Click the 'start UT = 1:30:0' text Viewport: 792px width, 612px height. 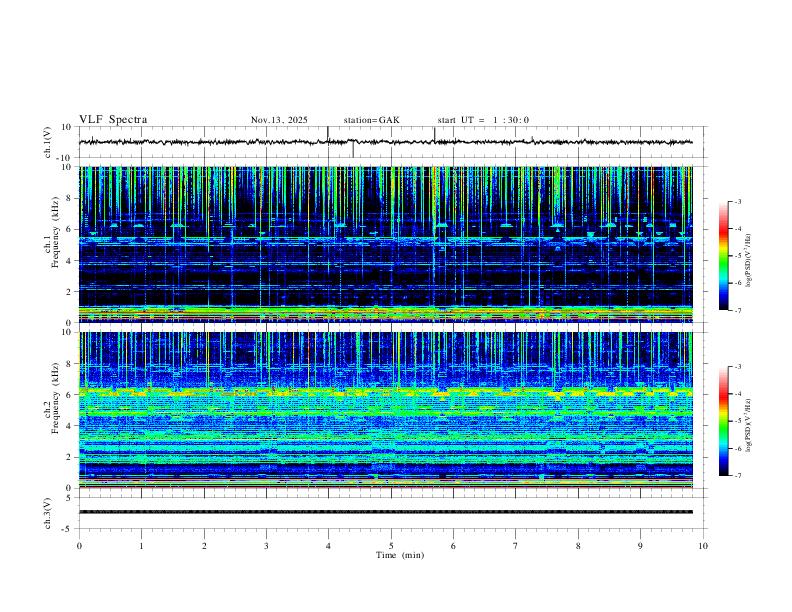click(x=483, y=120)
